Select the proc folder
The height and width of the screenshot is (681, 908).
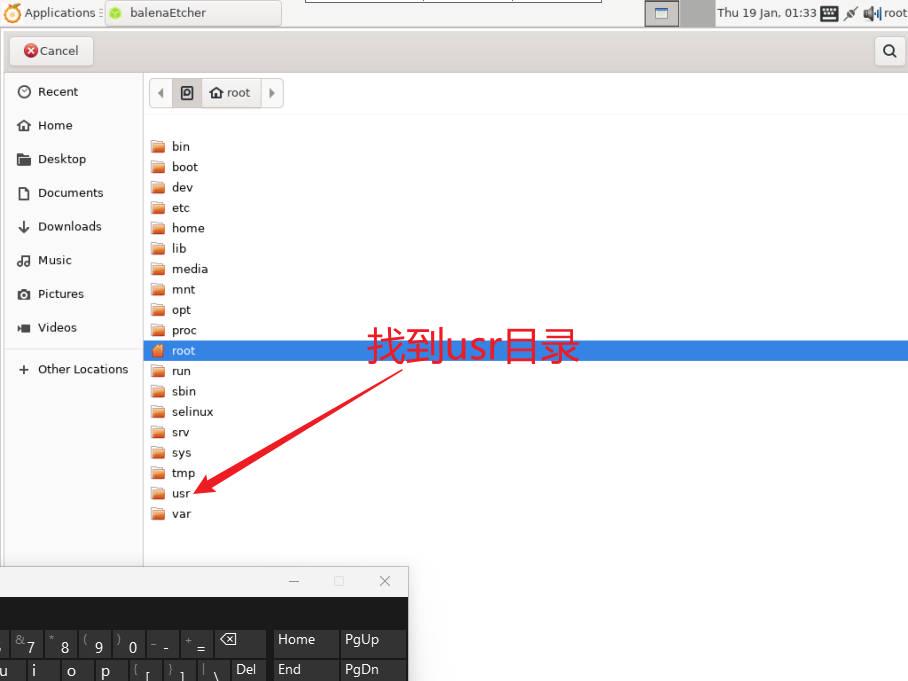point(525,330)
